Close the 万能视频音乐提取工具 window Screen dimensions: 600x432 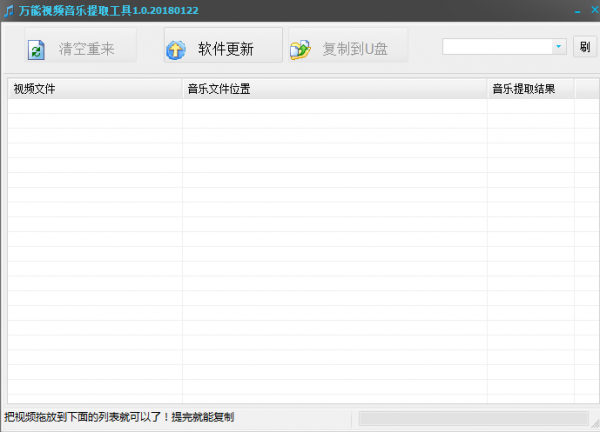tap(595, 10)
